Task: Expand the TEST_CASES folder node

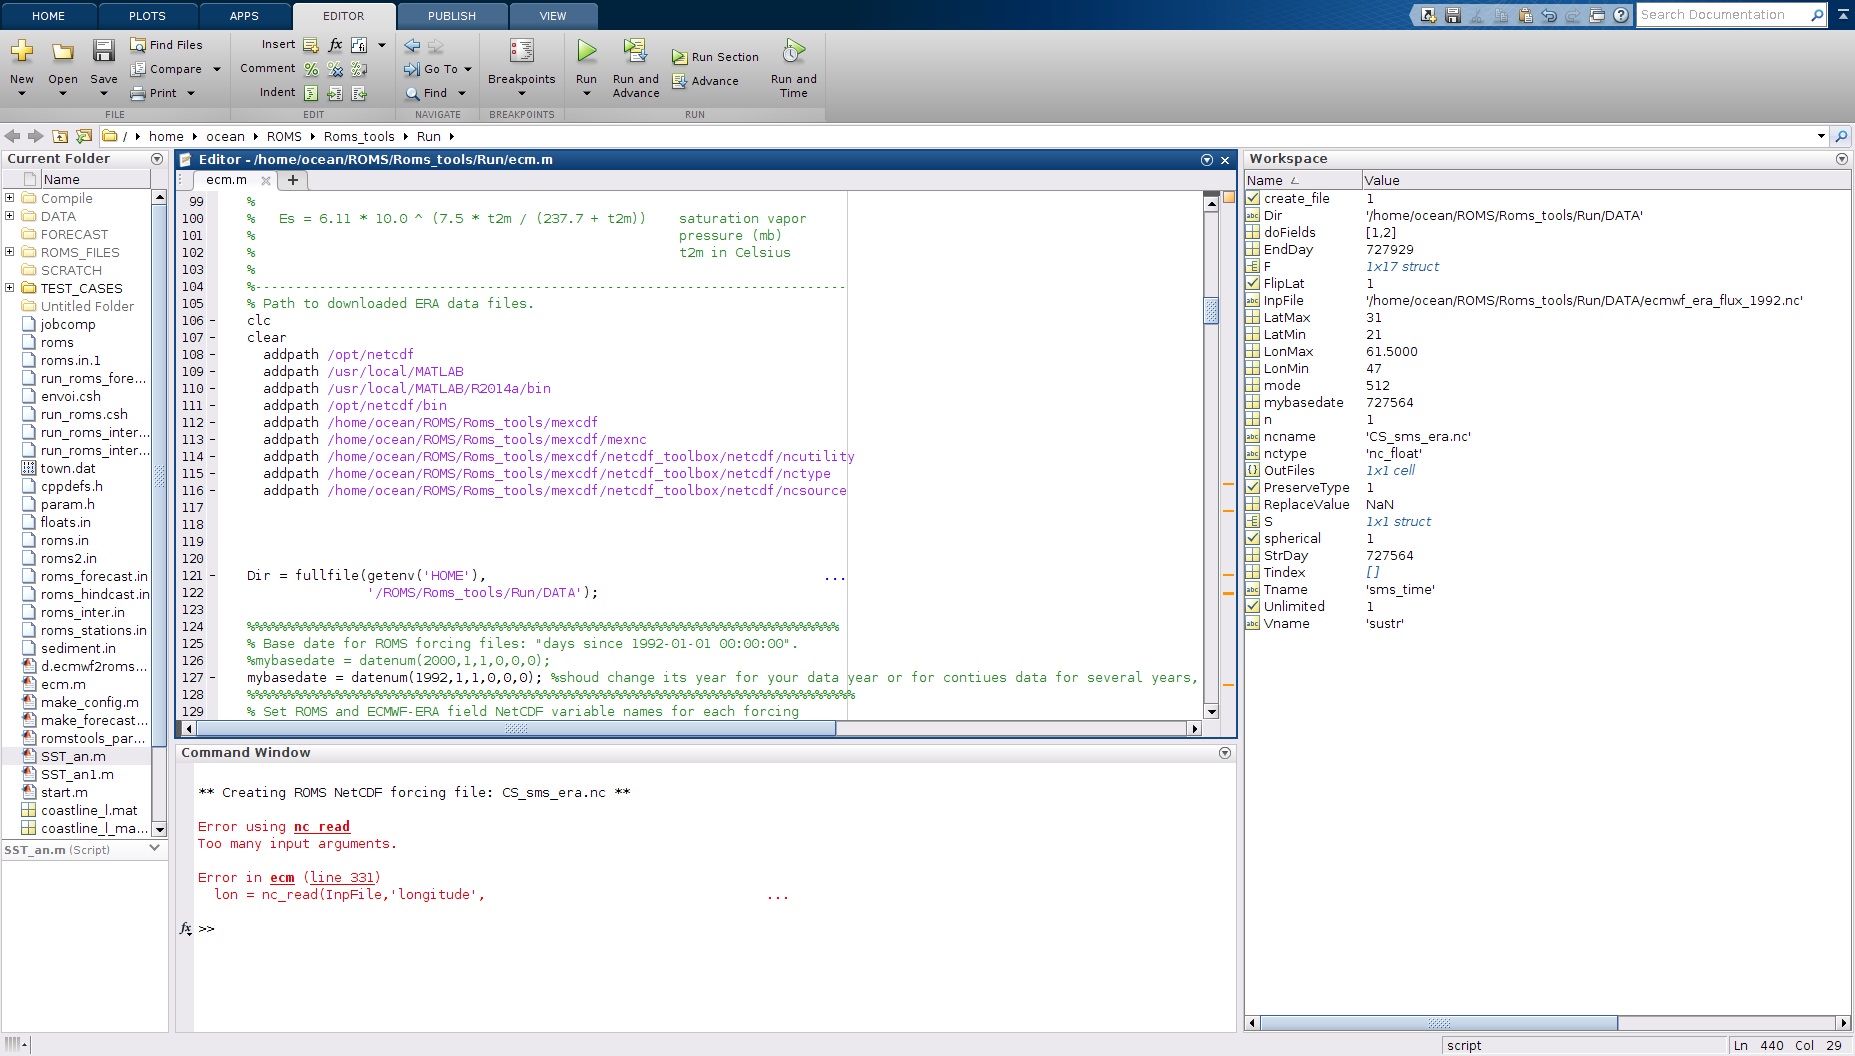Action: (x=10, y=288)
